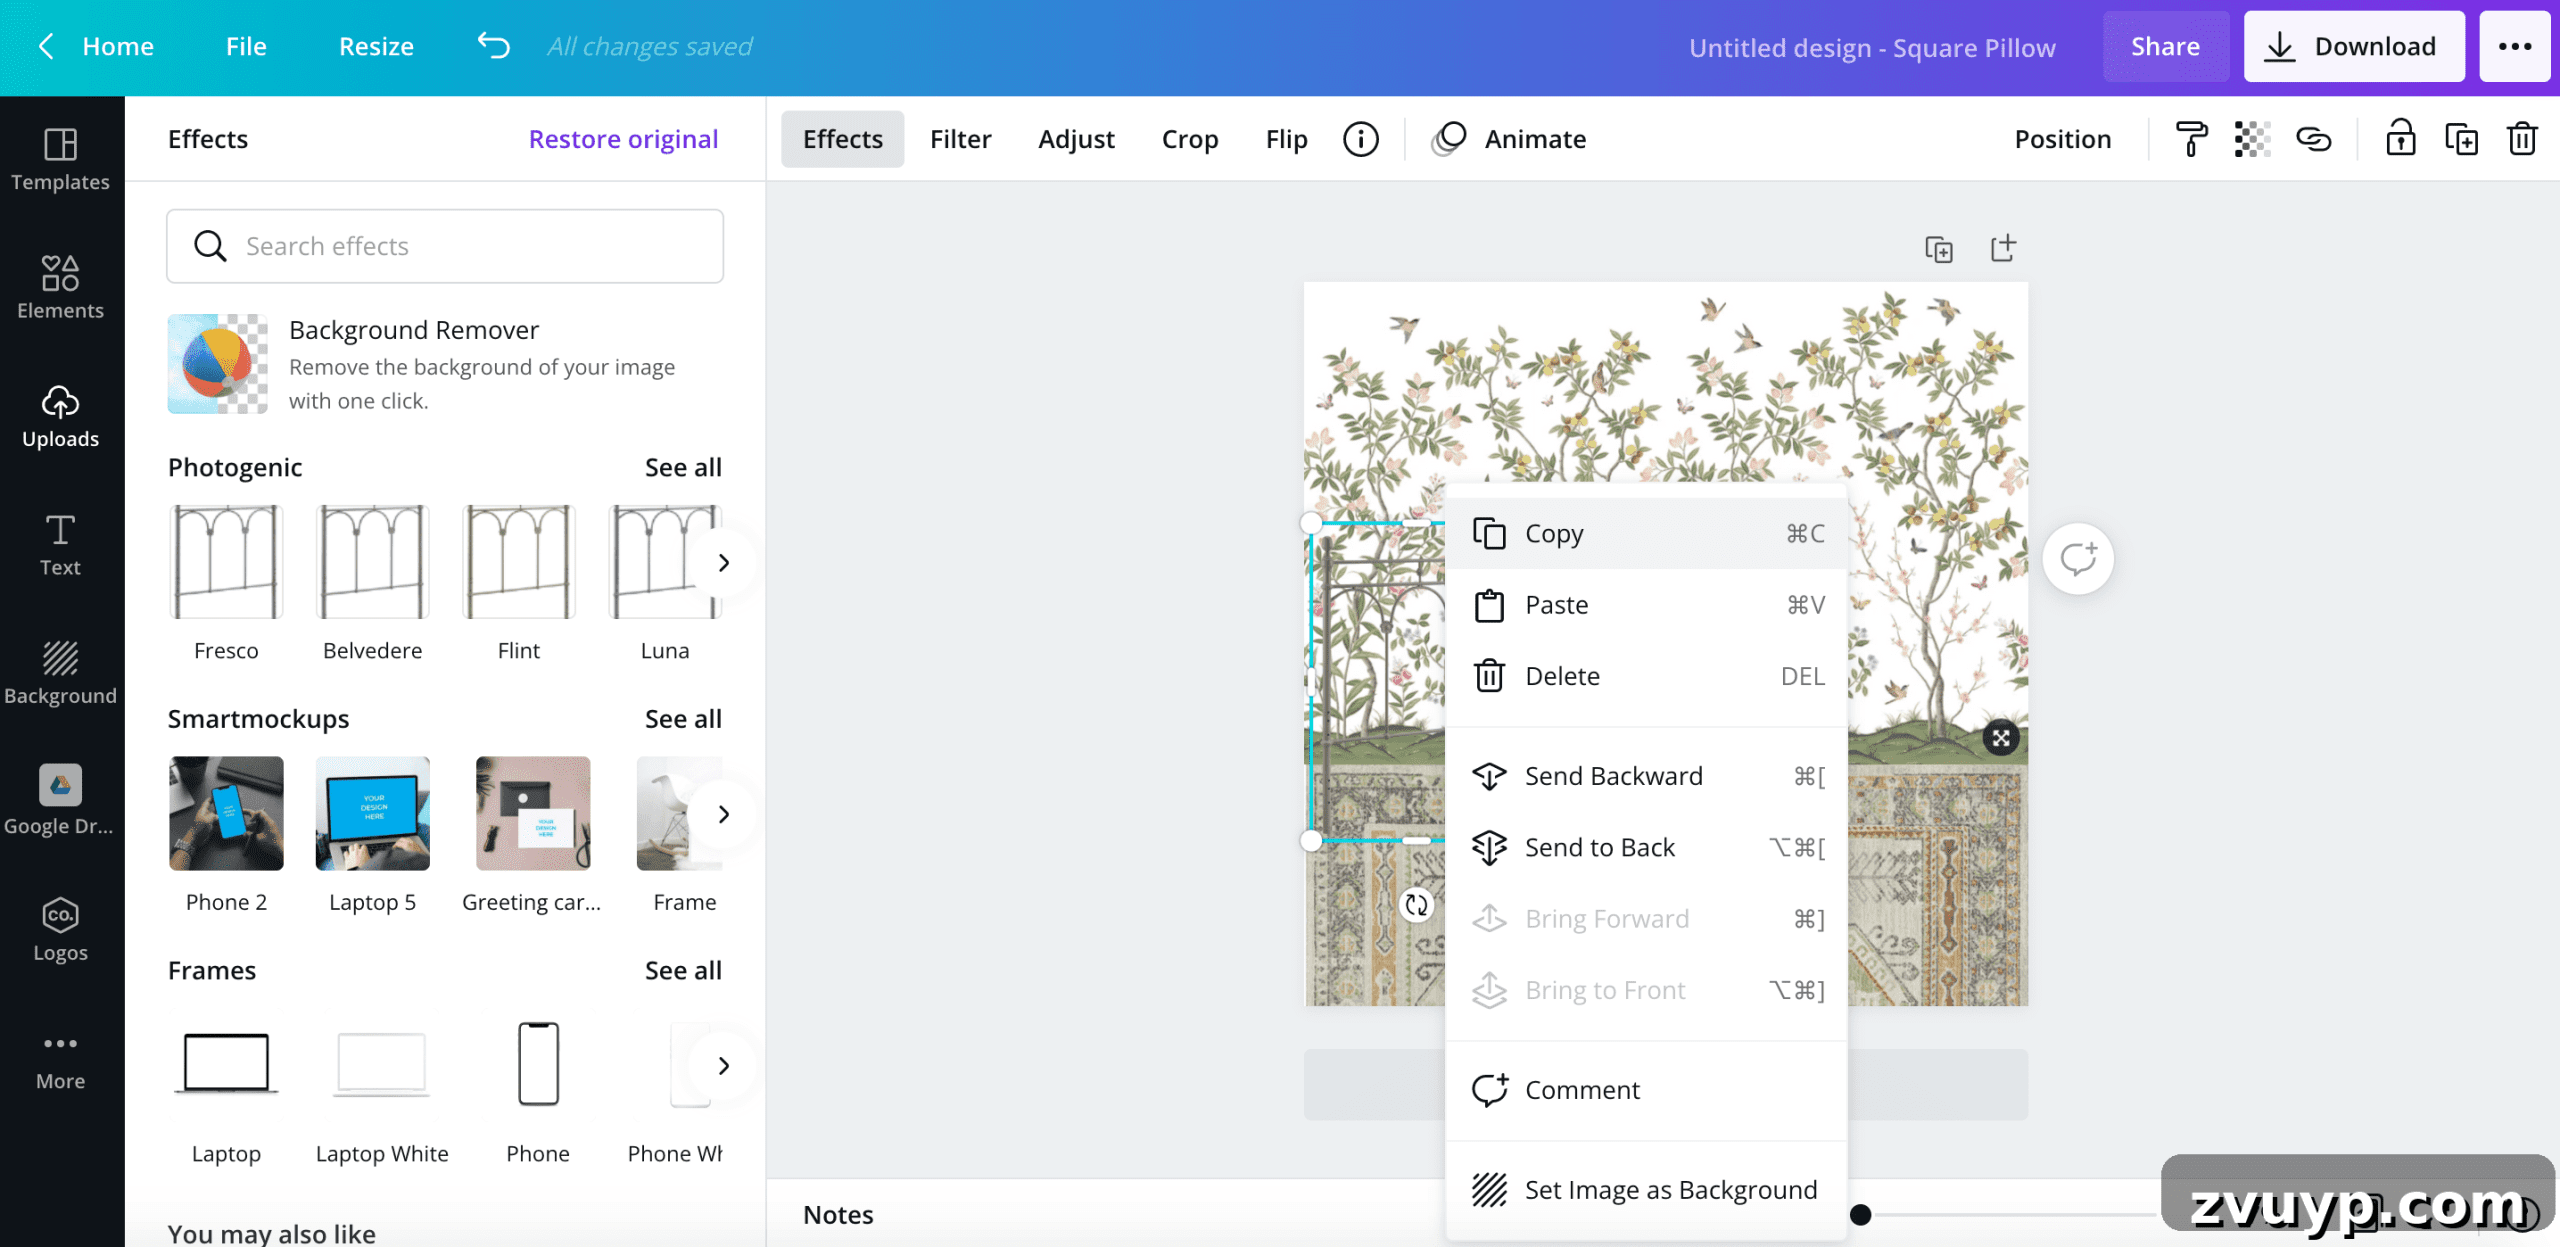Open the Uploads sidebar panel
Image resolution: width=2560 pixels, height=1247 pixels.
(x=60, y=416)
